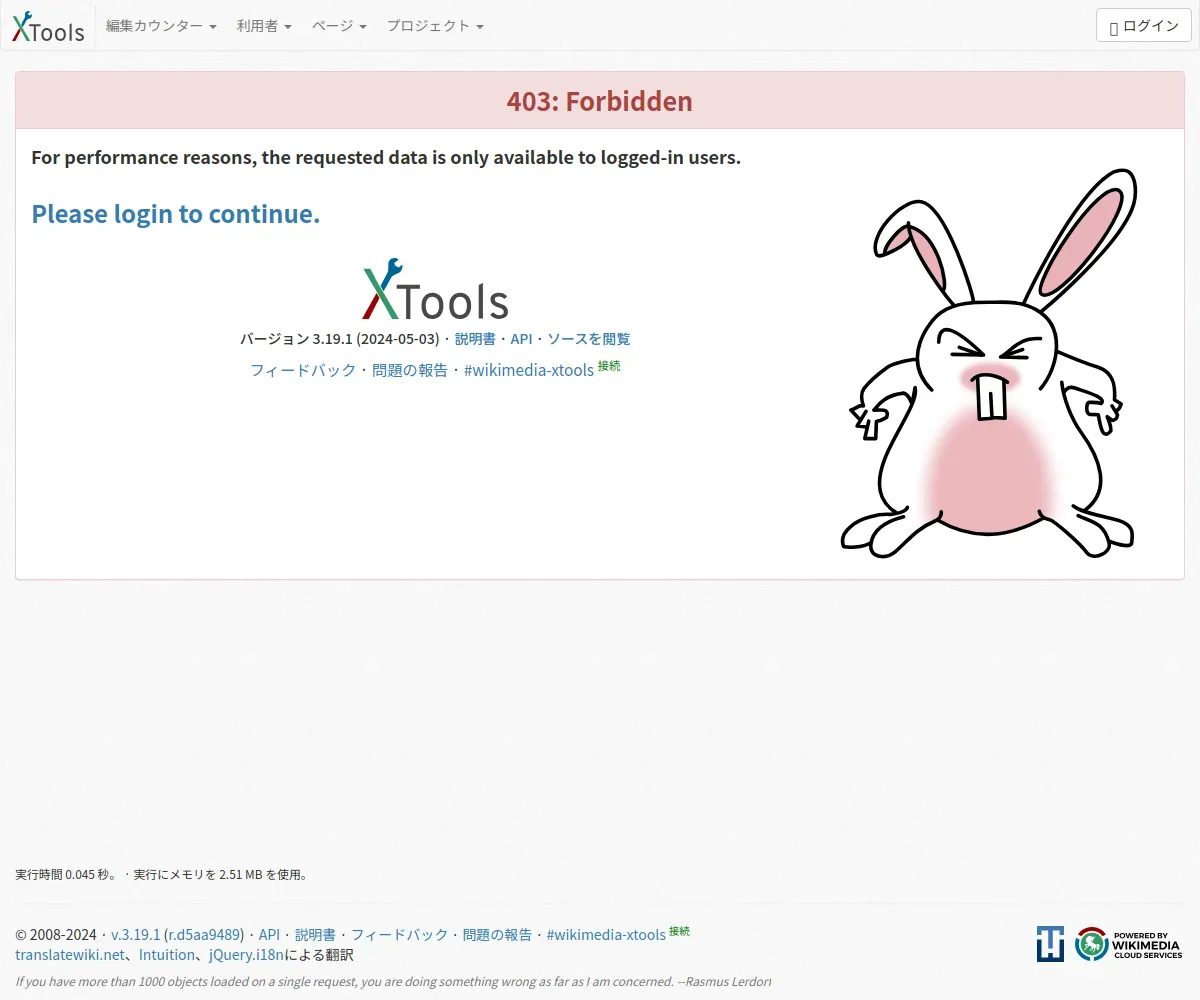Click the blue tool icon in footer

pyautogui.click(x=1050, y=944)
